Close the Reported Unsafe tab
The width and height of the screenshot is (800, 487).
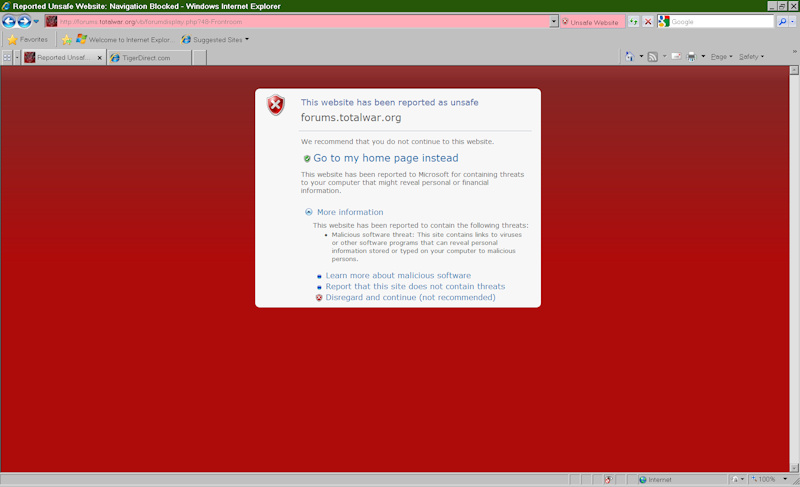(99, 58)
